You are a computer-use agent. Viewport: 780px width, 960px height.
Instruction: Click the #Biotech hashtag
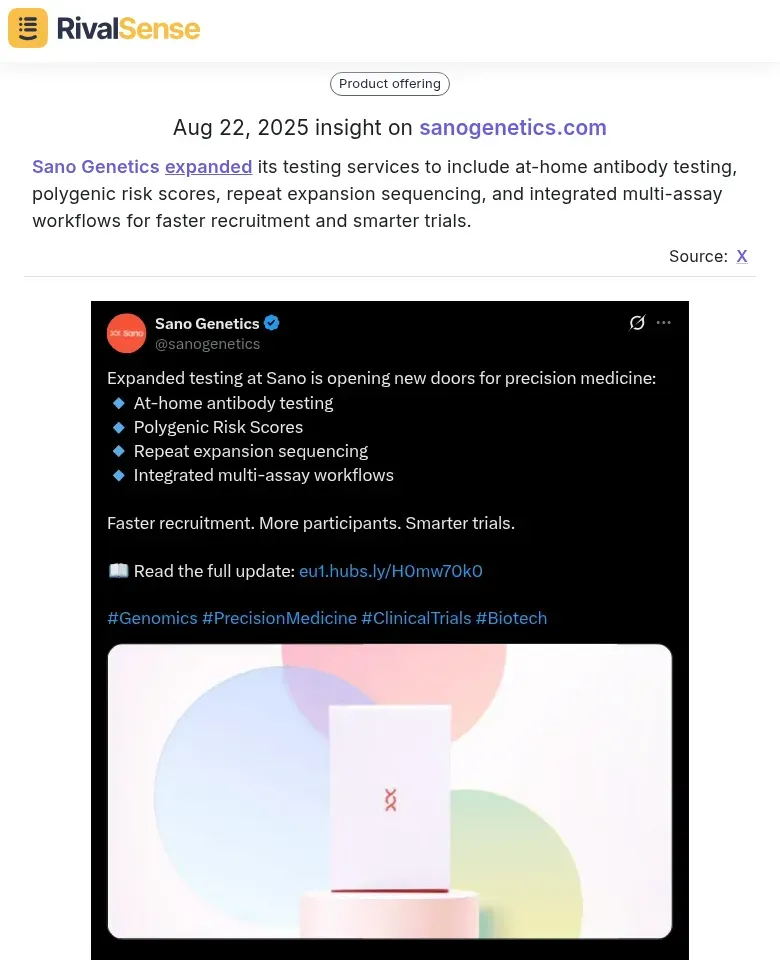[511, 618]
